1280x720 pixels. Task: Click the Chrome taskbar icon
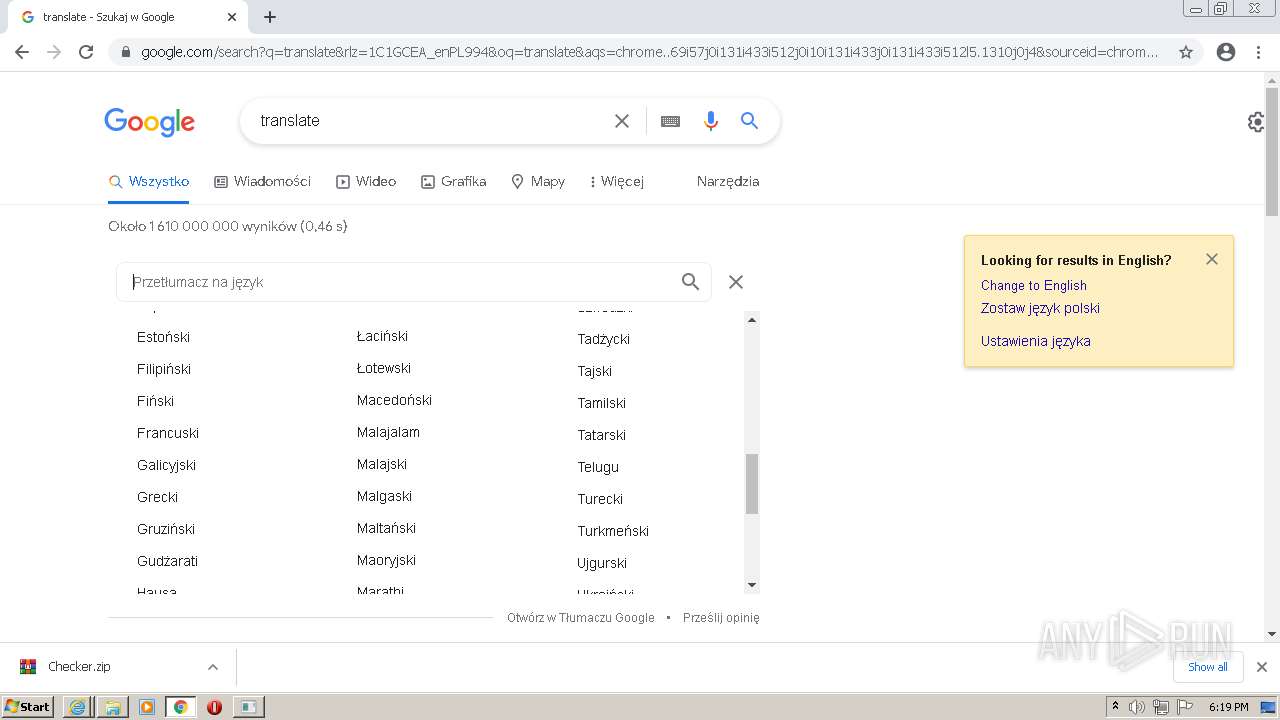(181, 707)
